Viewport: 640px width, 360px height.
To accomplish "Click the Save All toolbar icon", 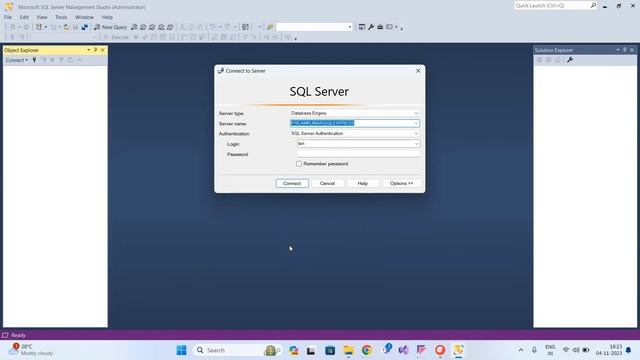I will 84,27.
